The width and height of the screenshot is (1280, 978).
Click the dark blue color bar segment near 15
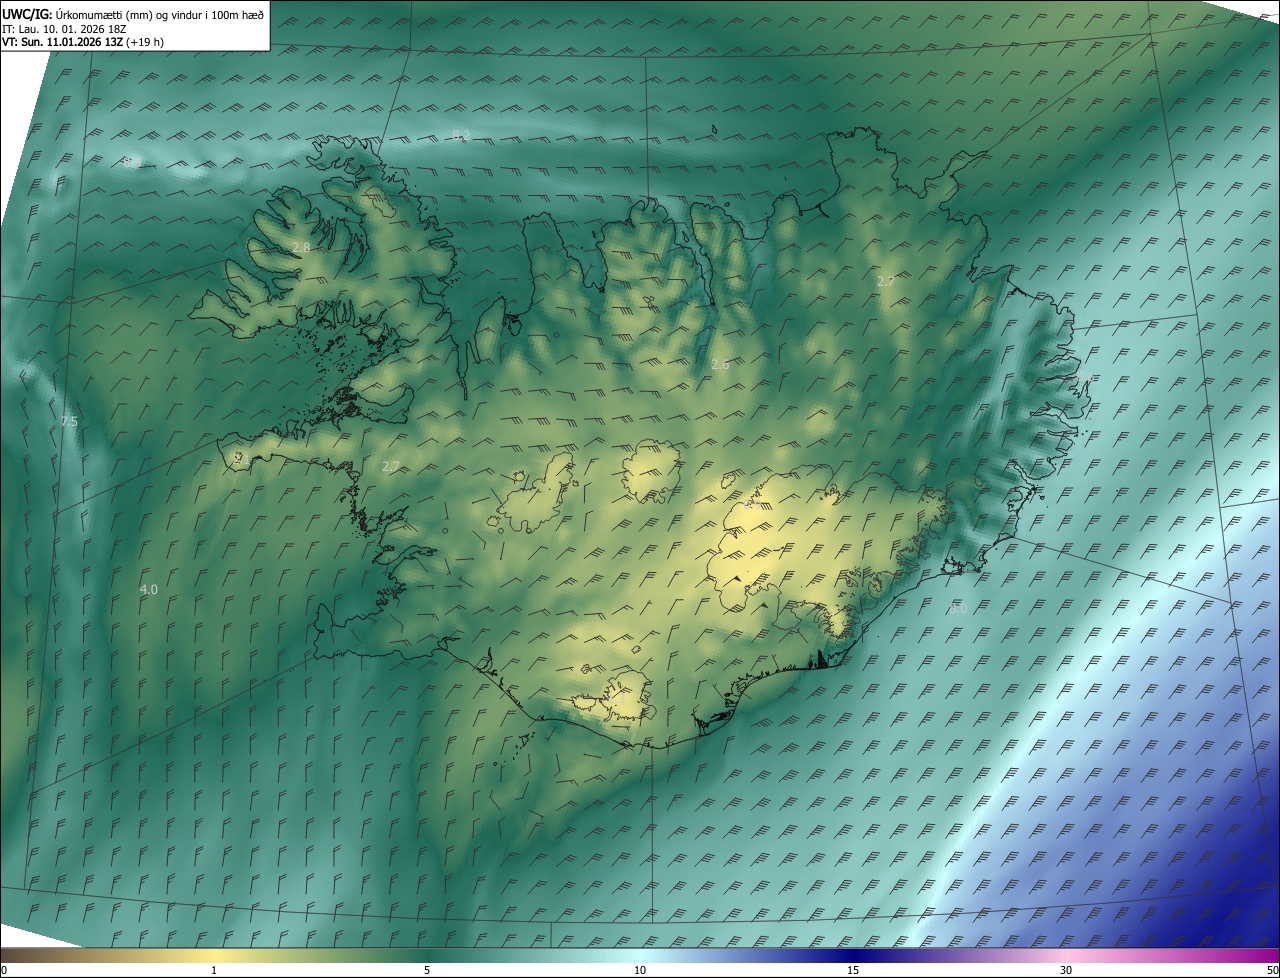[853, 956]
